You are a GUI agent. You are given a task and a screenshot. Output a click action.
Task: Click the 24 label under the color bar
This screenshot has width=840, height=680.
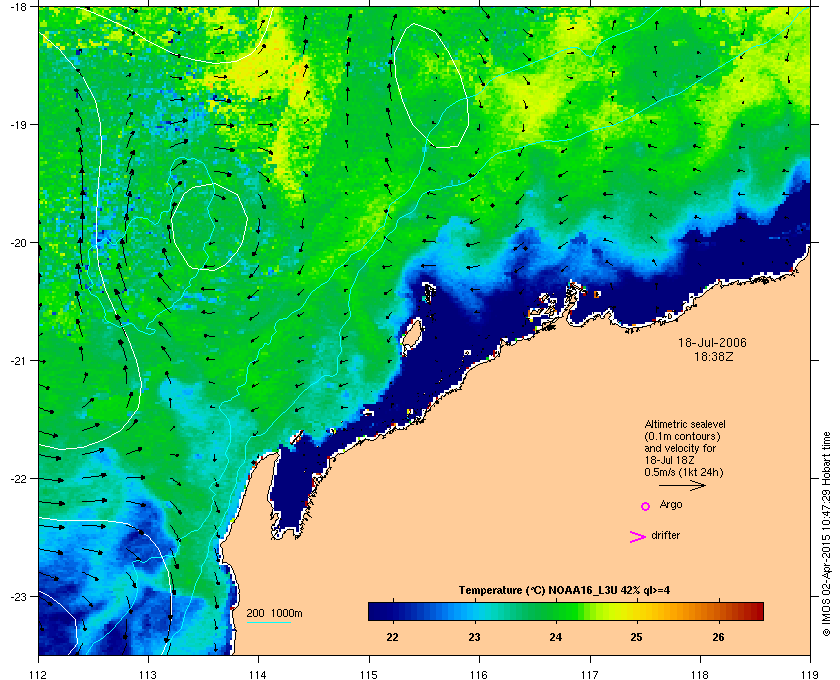click(x=556, y=637)
